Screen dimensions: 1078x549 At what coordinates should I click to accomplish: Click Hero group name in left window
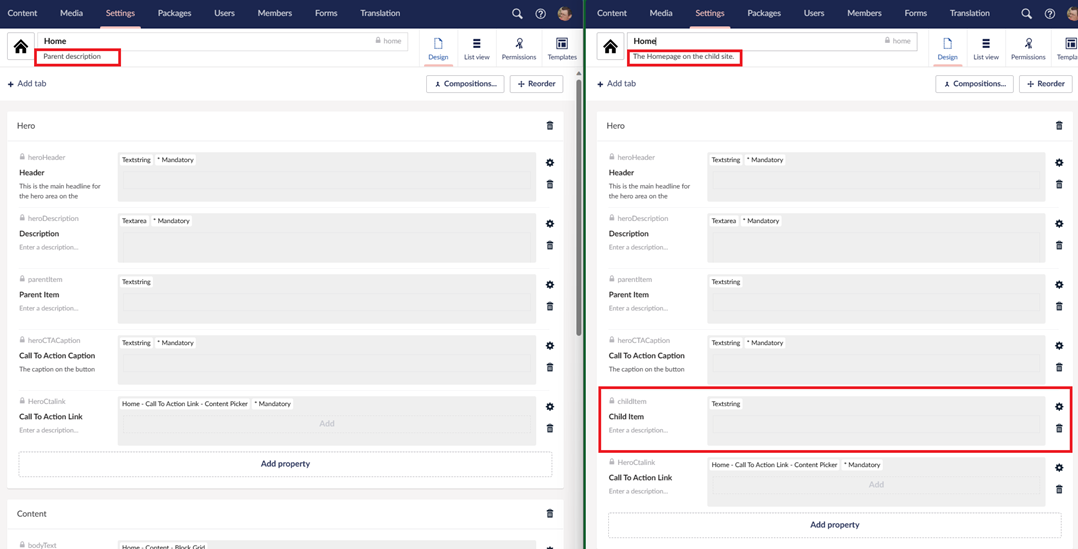(x=26, y=126)
